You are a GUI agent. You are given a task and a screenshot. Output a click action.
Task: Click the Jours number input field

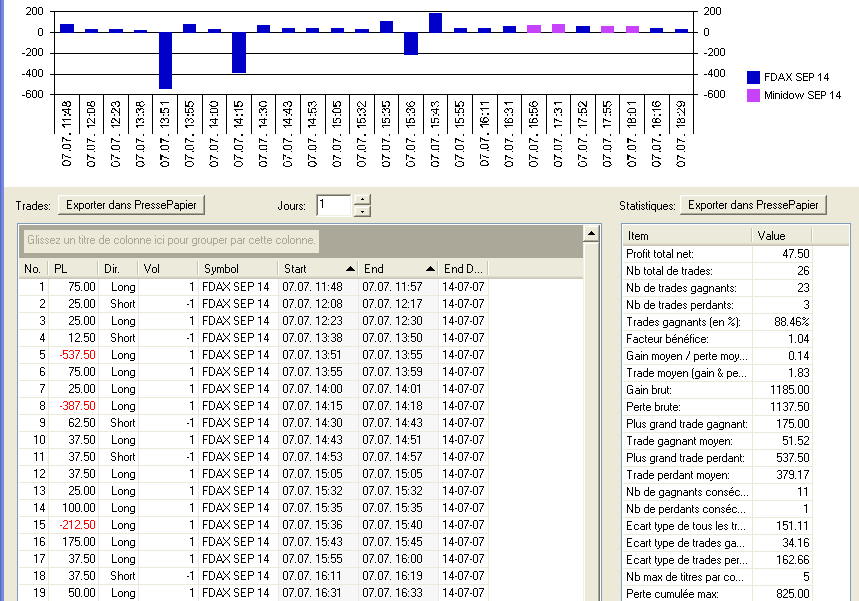coord(333,205)
